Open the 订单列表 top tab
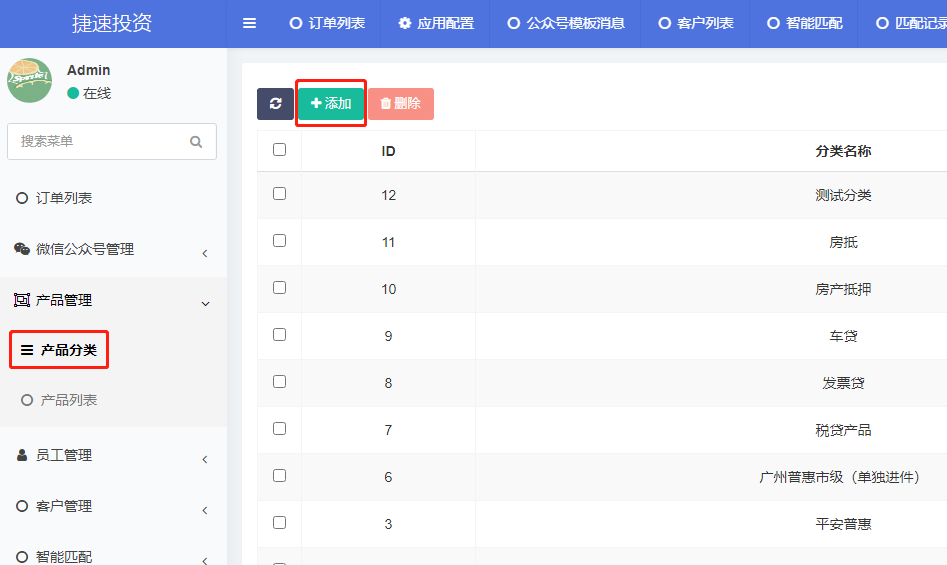The height and width of the screenshot is (565, 947). (x=328, y=23)
